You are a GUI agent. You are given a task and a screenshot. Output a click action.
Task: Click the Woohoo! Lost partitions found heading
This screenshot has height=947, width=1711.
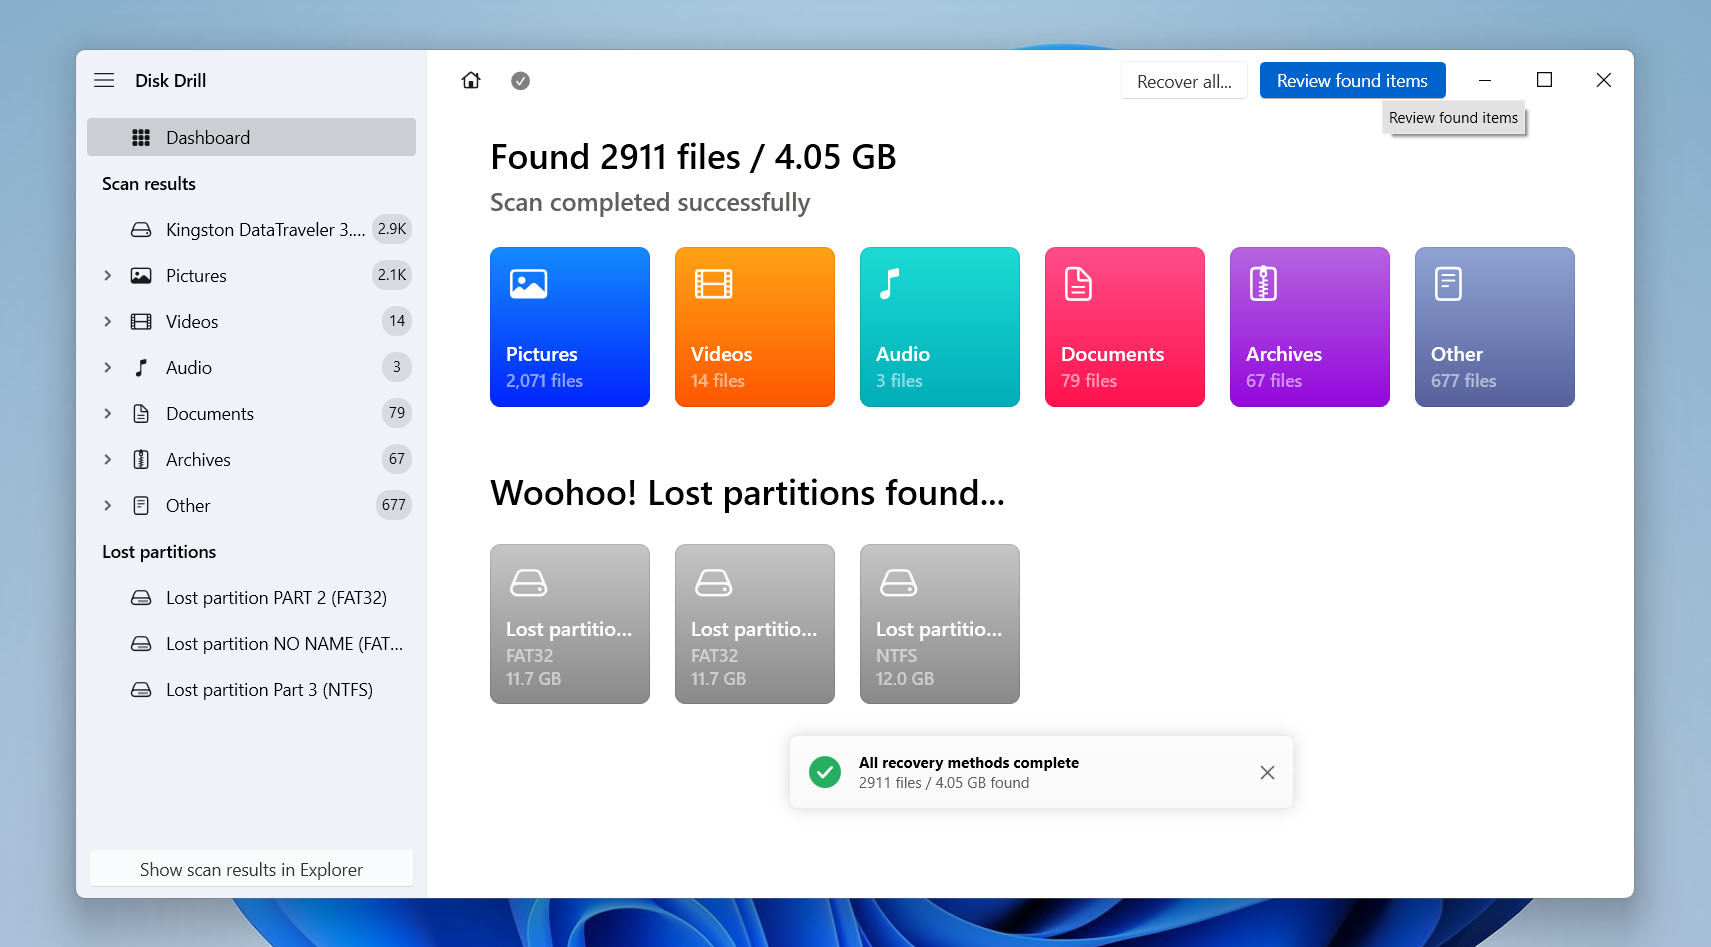[747, 493]
